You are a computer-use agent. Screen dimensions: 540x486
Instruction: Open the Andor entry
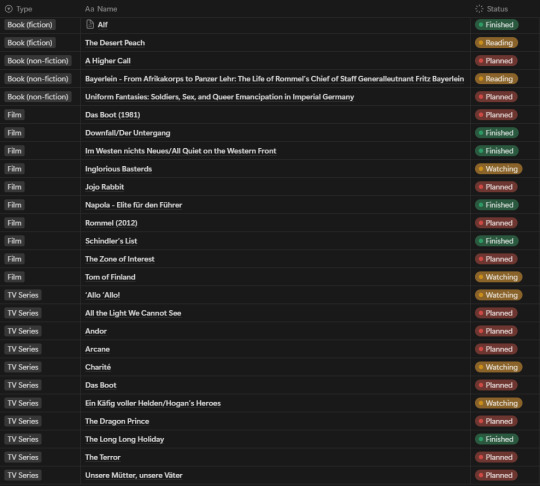pyautogui.click(x=96, y=331)
